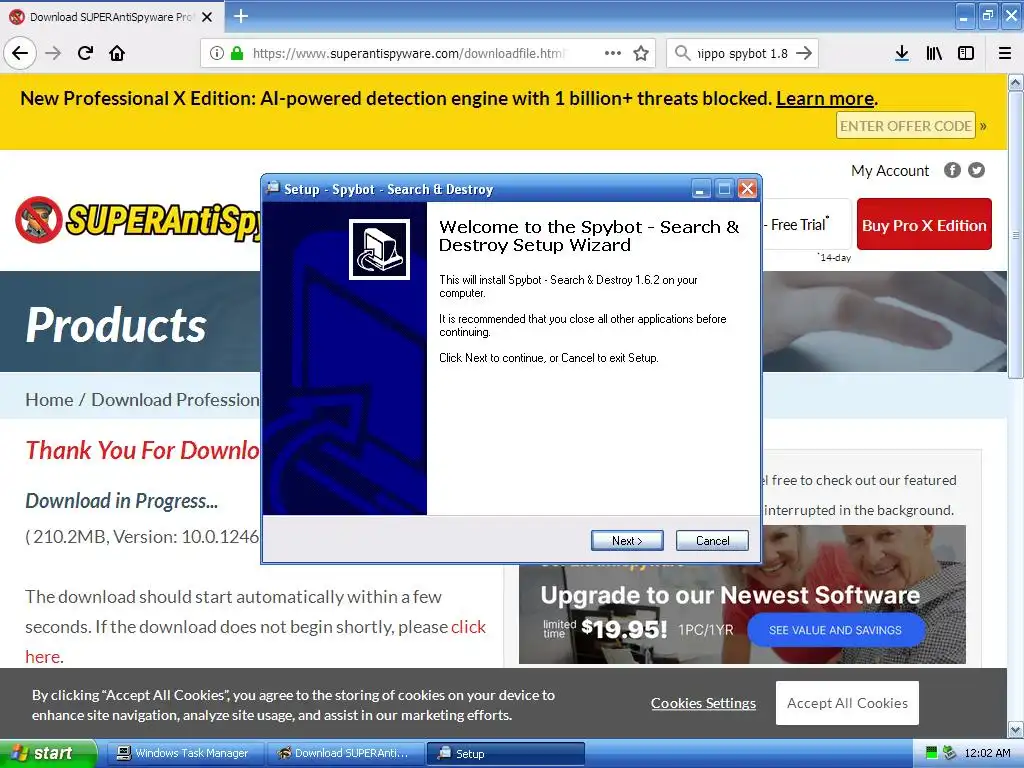Screen dimensions: 1024x768
Task: Select the Setup taskbar item
Action: click(505, 753)
